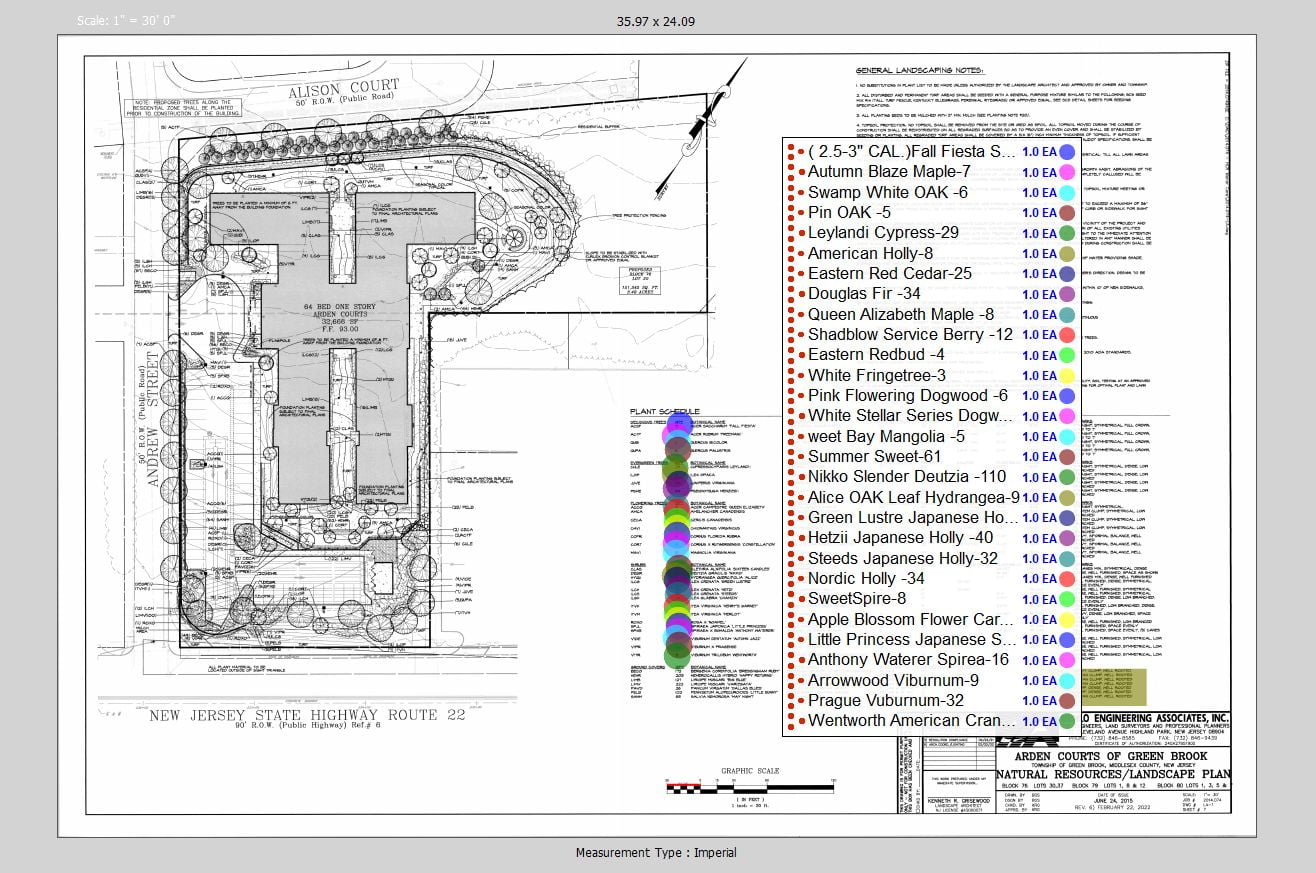Select the Summer Sweet-61 legend row
This screenshot has height=873, width=1316.
point(874,457)
